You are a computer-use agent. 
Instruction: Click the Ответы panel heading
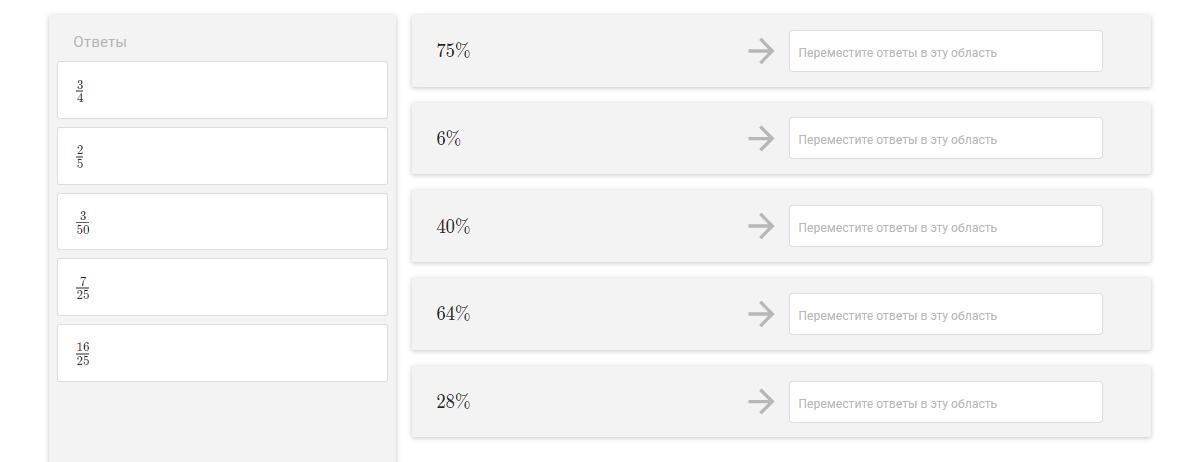(x=100, y=42)
